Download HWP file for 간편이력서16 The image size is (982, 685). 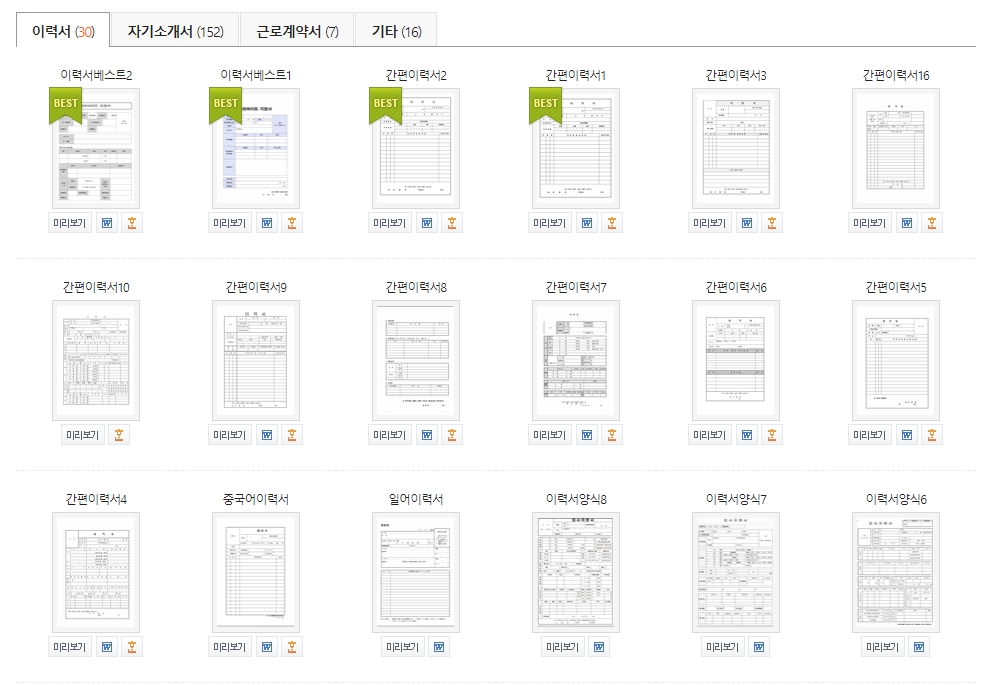point(932,223)
